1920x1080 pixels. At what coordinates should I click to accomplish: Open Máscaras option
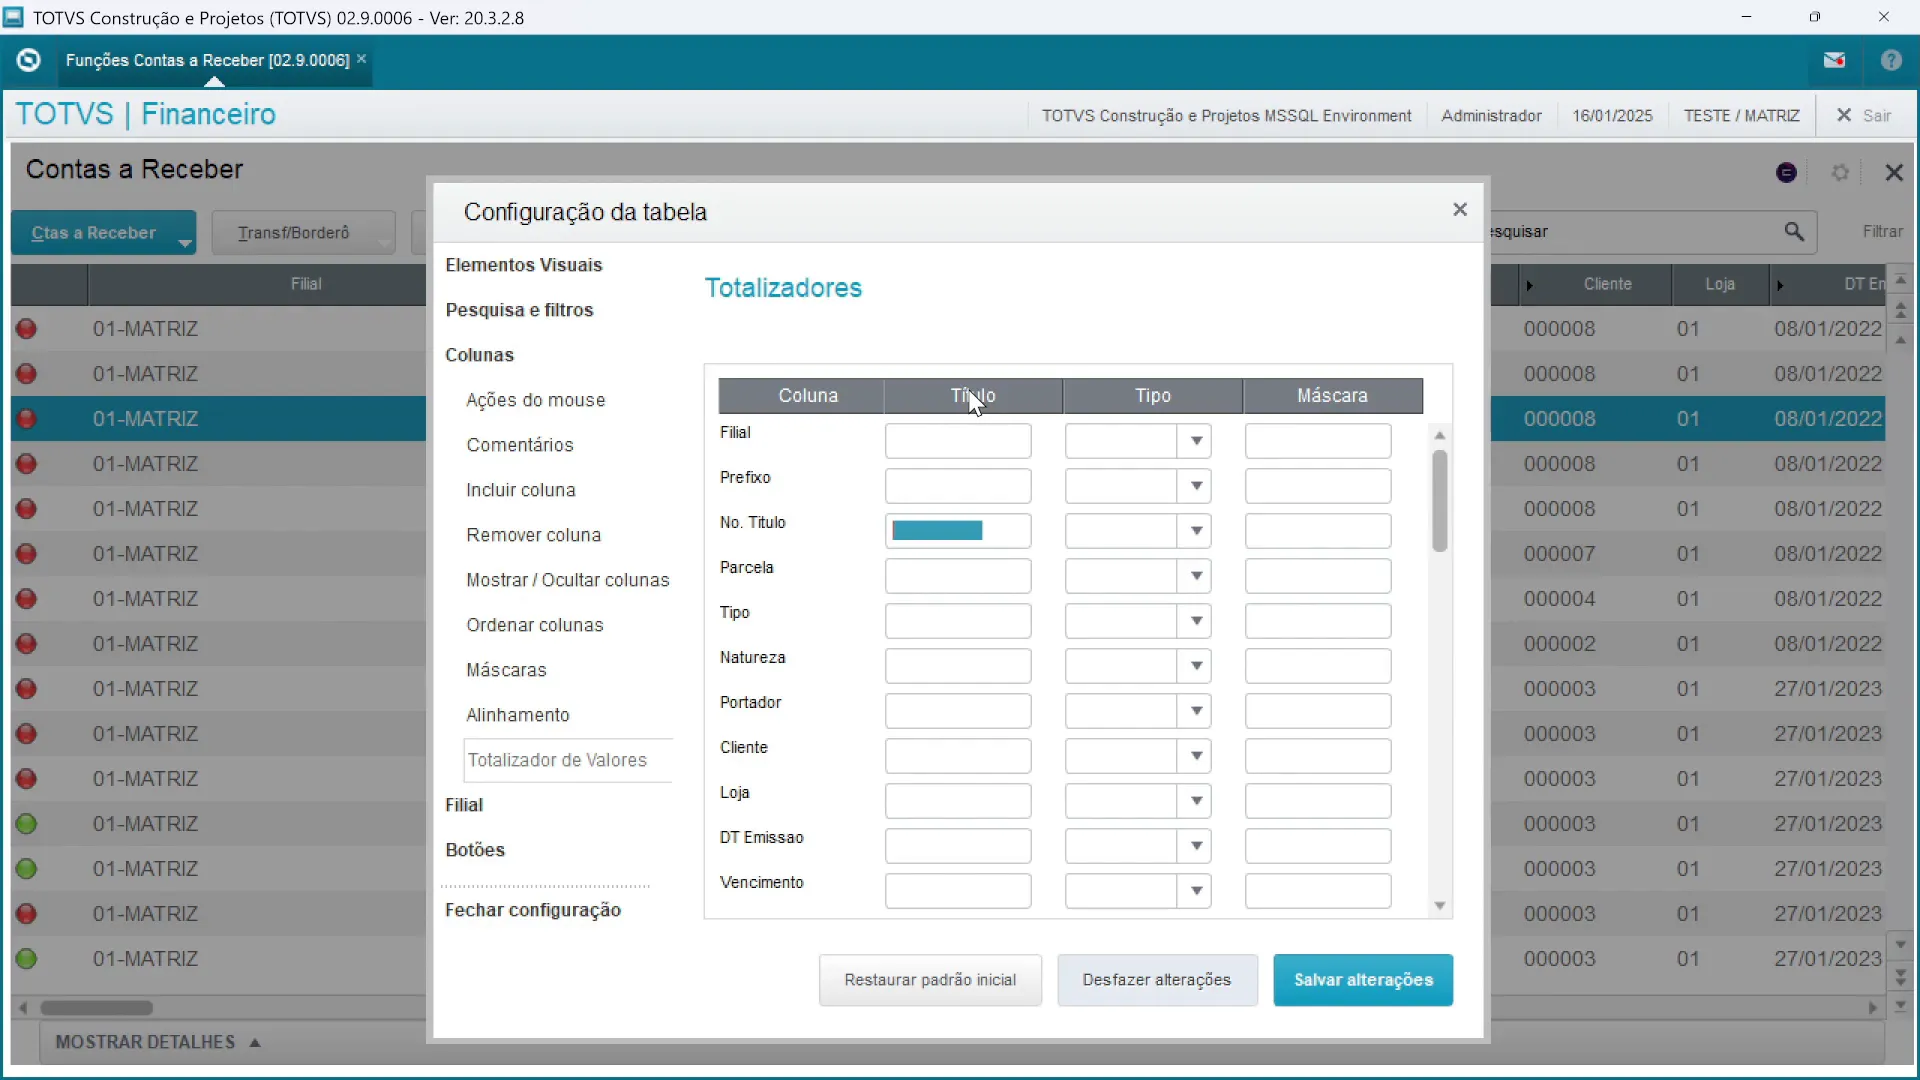pos(506,670)
